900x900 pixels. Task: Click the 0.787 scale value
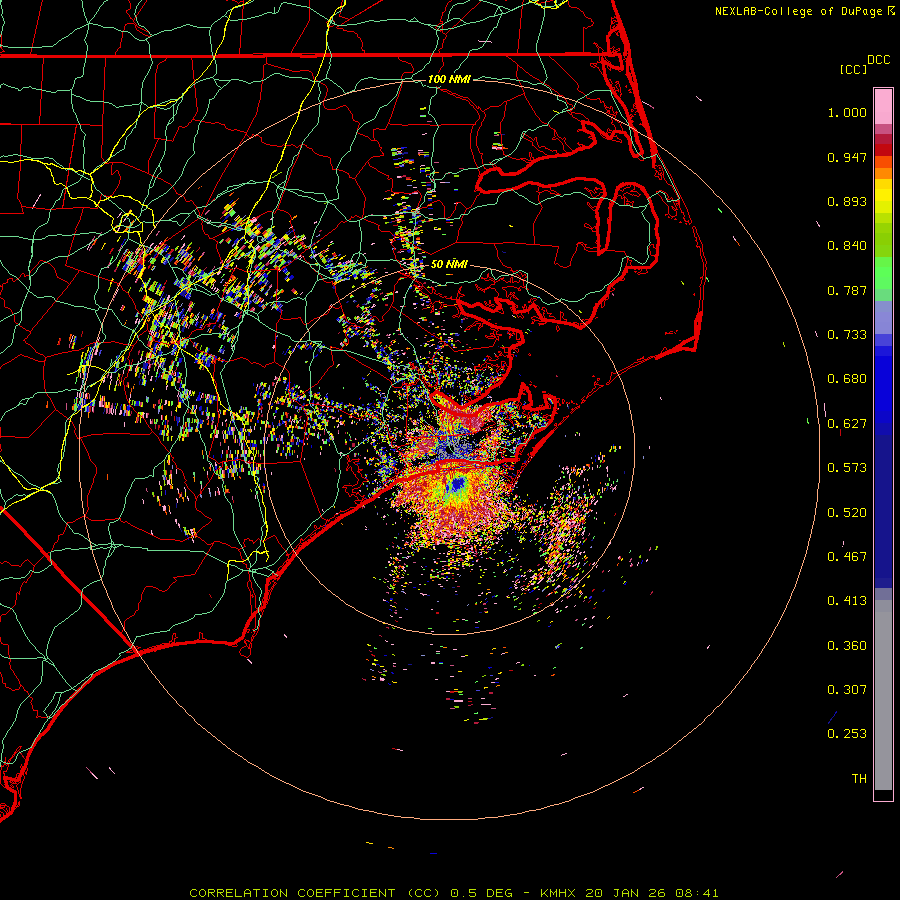click(847, 290)
